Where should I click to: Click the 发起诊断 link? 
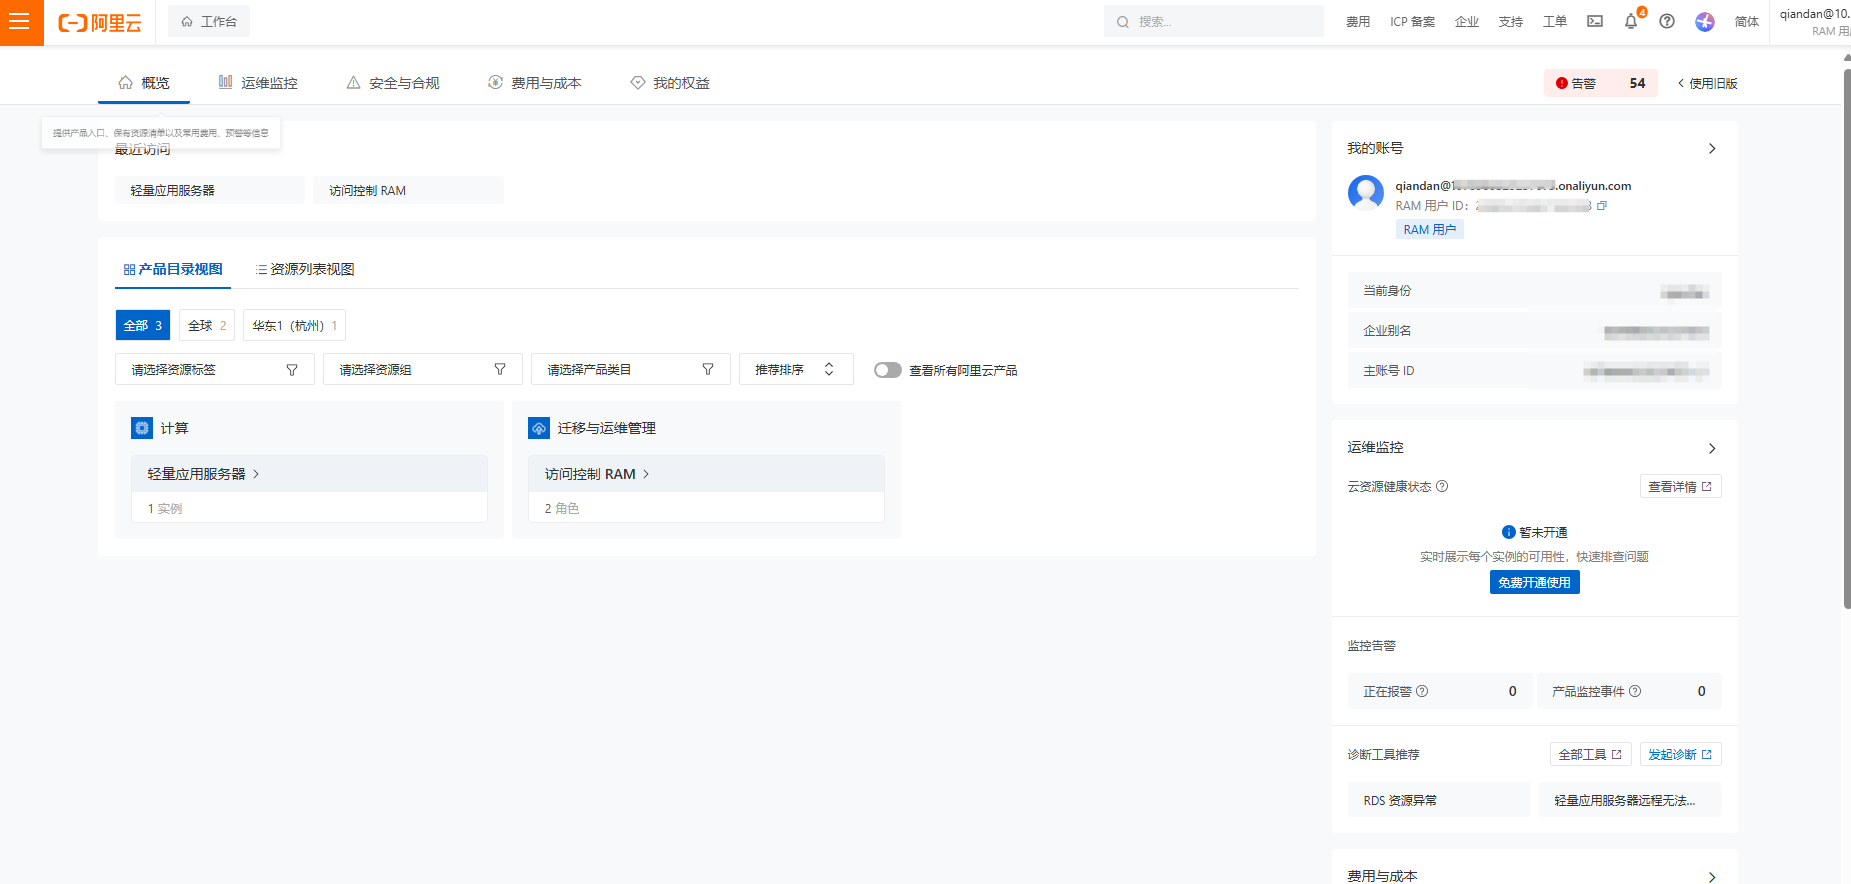1679,755
